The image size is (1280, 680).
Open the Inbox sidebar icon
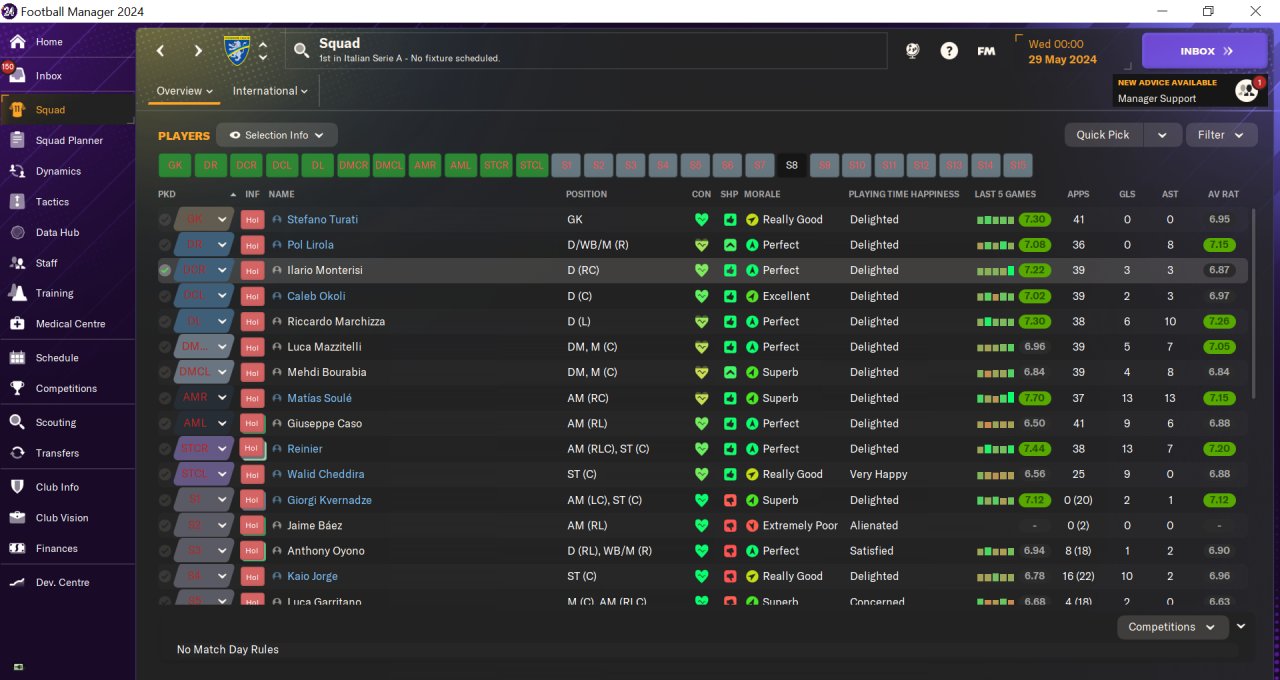(17, 76)
